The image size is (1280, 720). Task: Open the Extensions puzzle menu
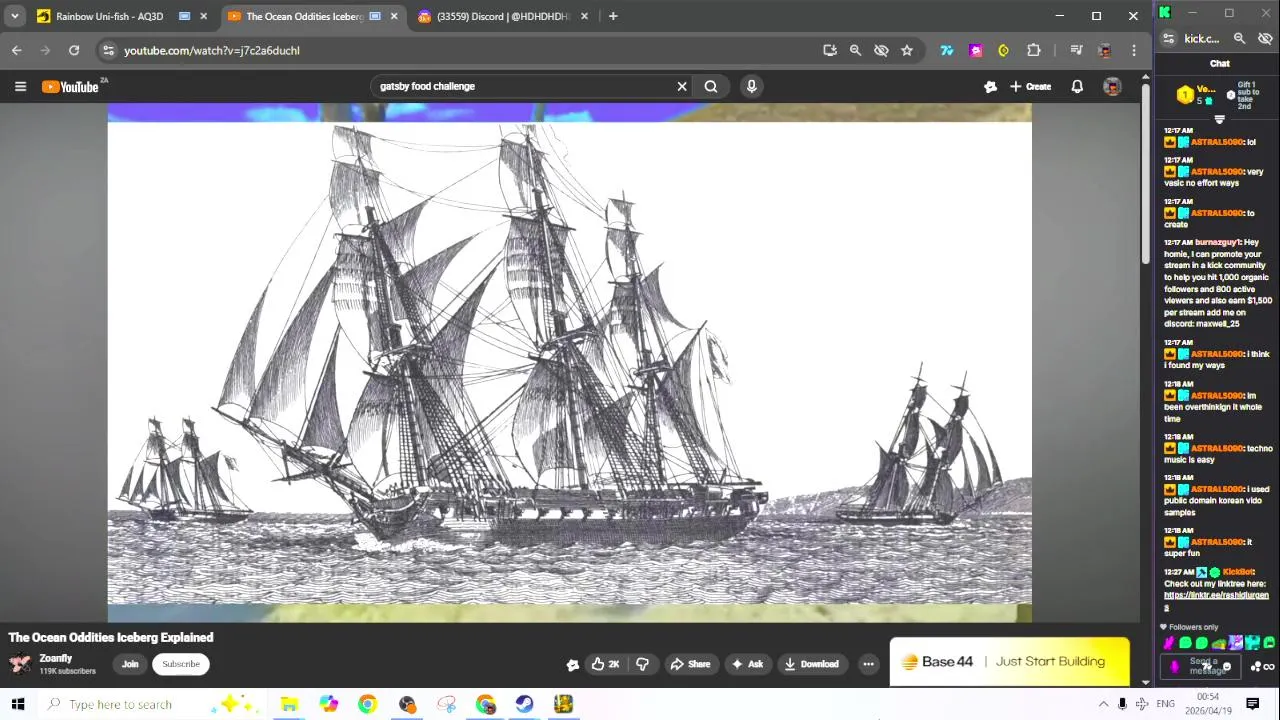(x=1034, y=50)
